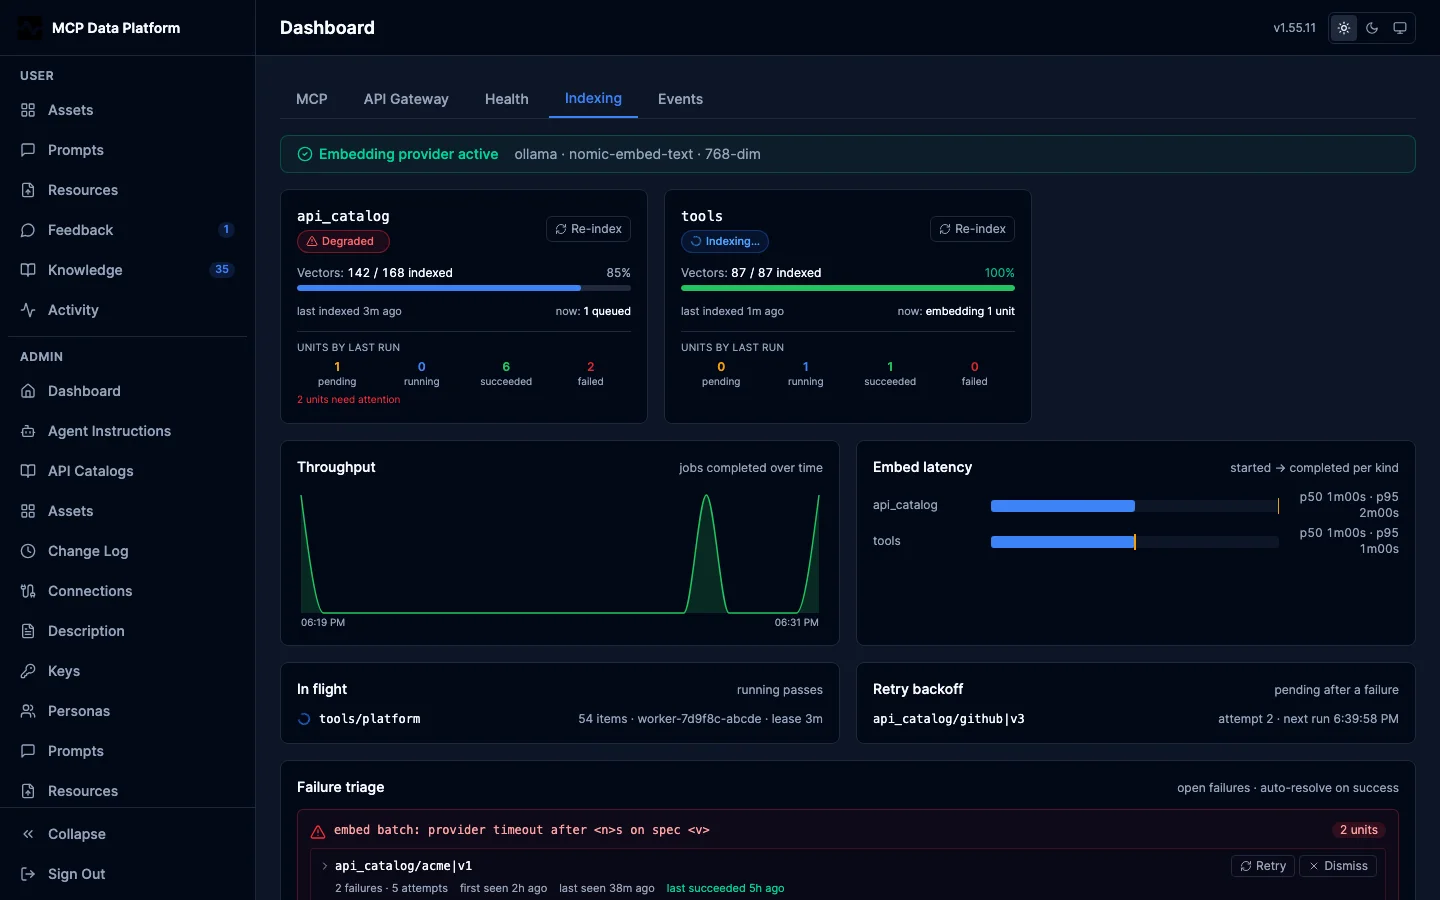Dismiss the acme|v1 failure entry

pos(1338,866)
